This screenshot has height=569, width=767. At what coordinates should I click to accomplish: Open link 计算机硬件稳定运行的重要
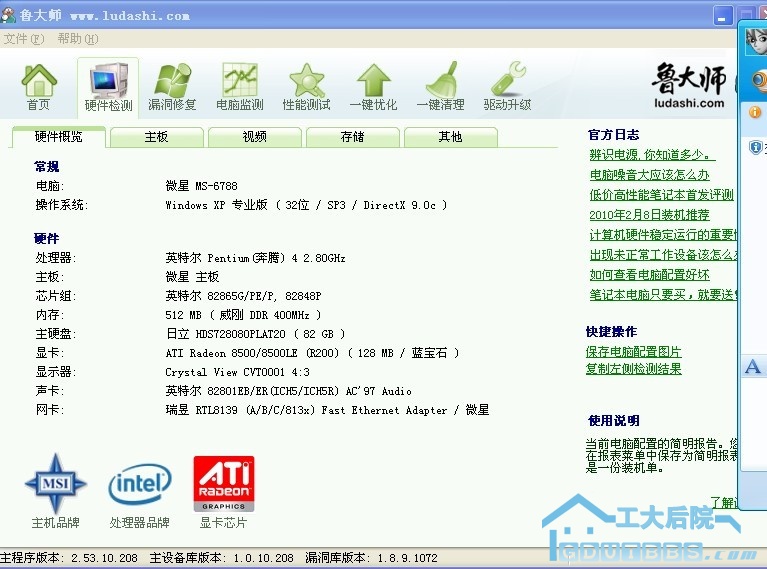click(x=663, y=235)
